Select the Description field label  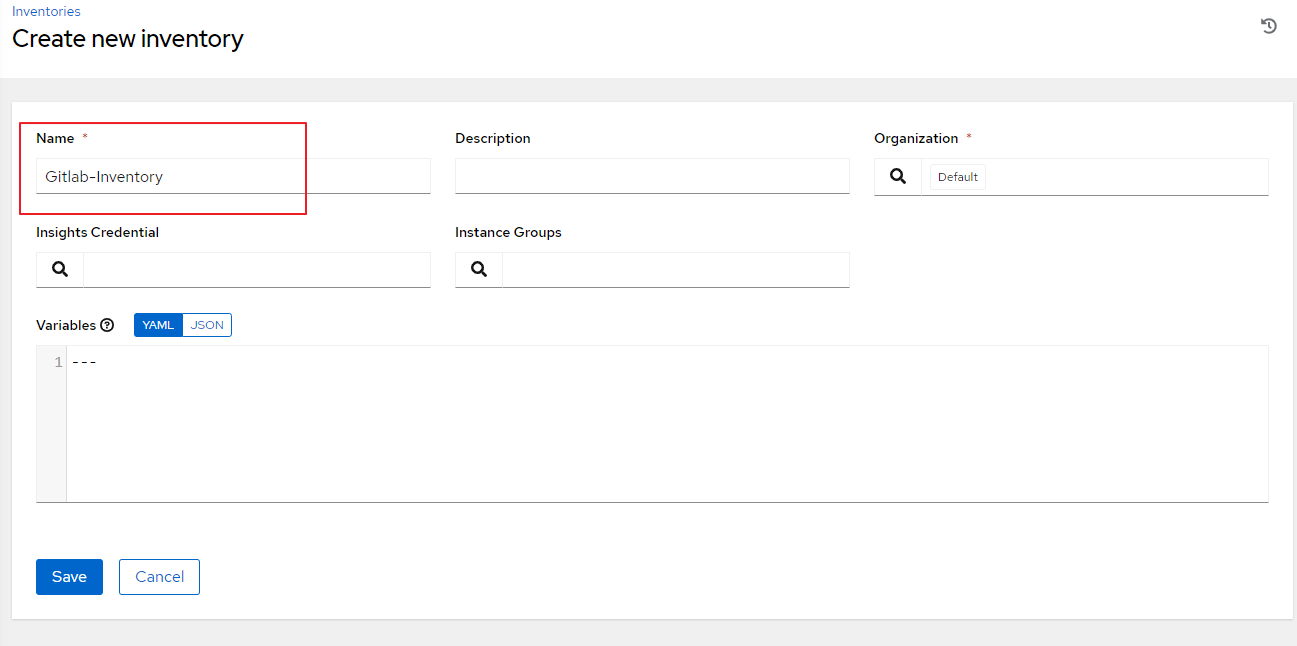[493, 138]
